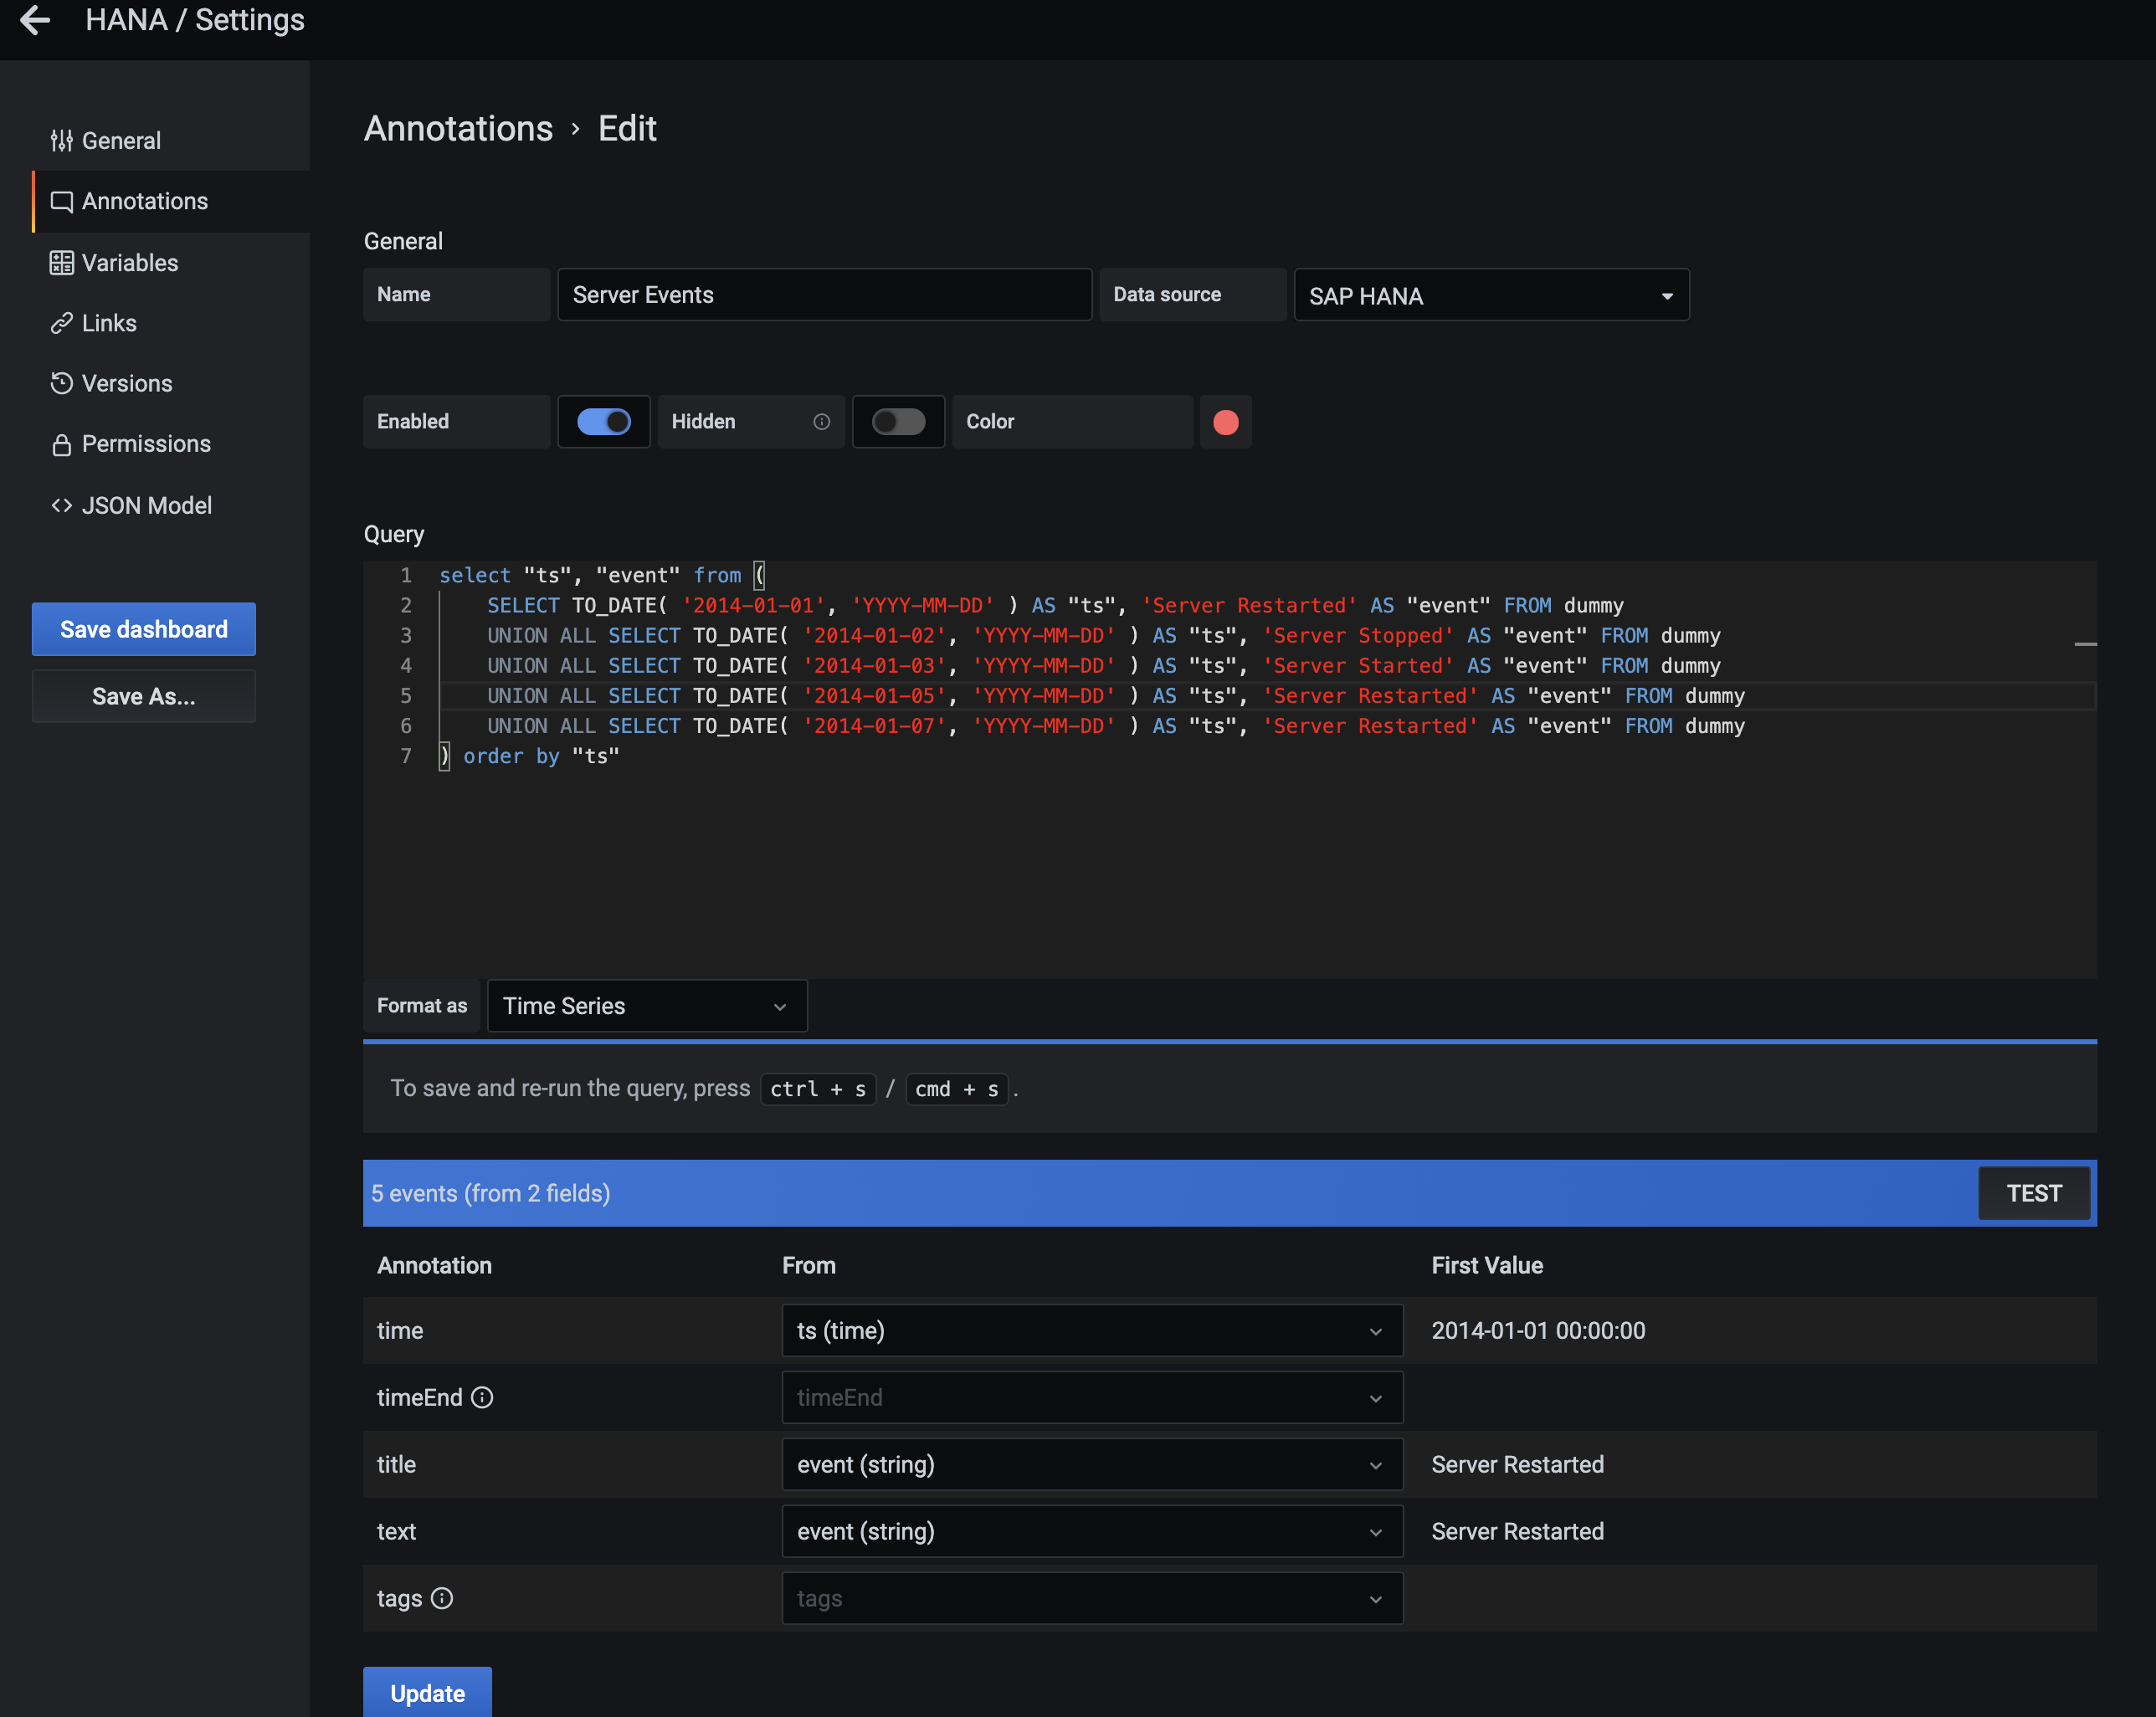Image resolution: width=2156 pixels, height=1717 pixels.
Task: Open the SAP HANA data source dropdown
Action: (1491, 295)
